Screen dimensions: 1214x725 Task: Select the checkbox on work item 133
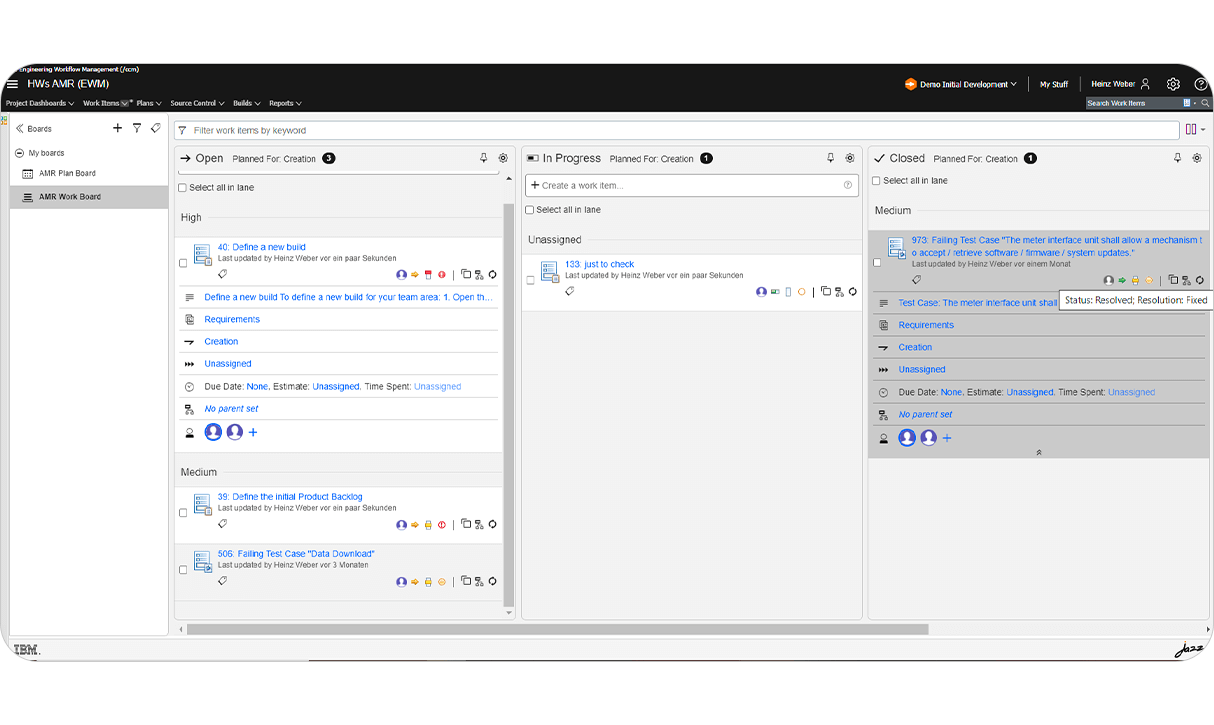pos(530,280)
